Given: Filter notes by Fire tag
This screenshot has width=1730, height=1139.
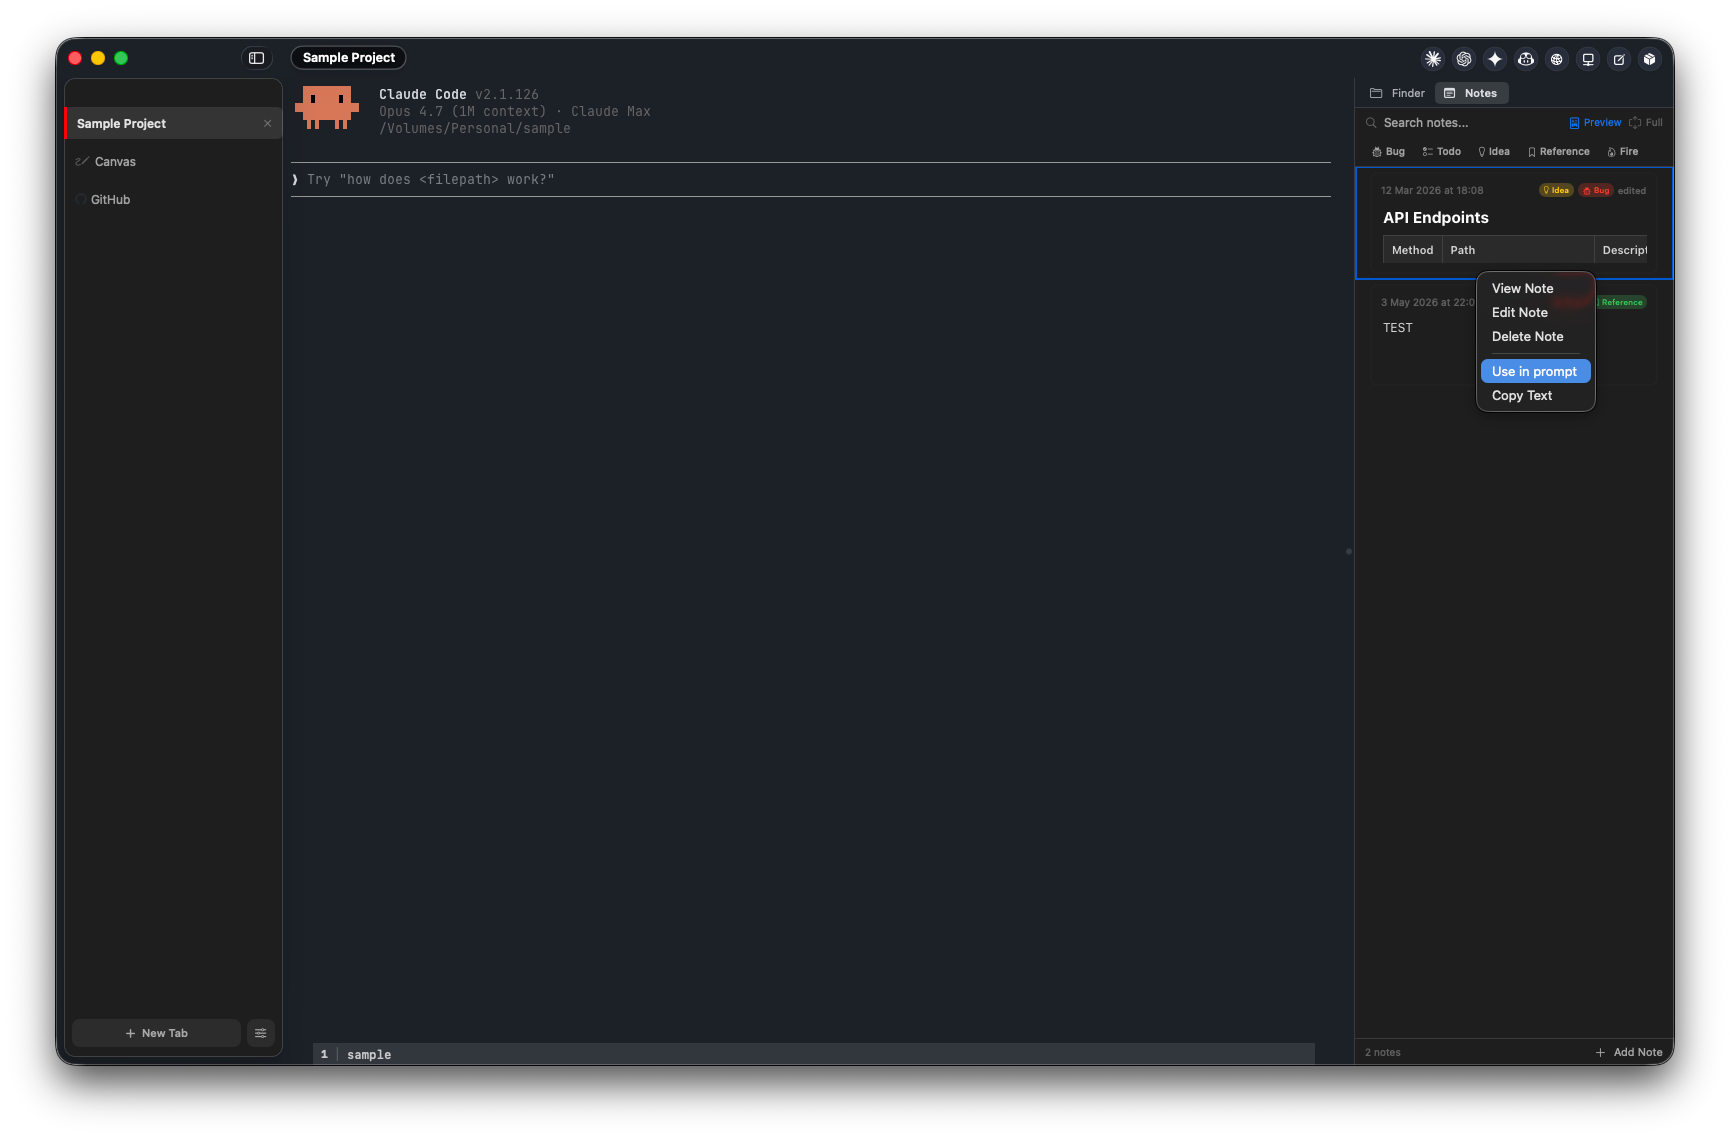Looking at the screenshot, I should pos(1623,152).
